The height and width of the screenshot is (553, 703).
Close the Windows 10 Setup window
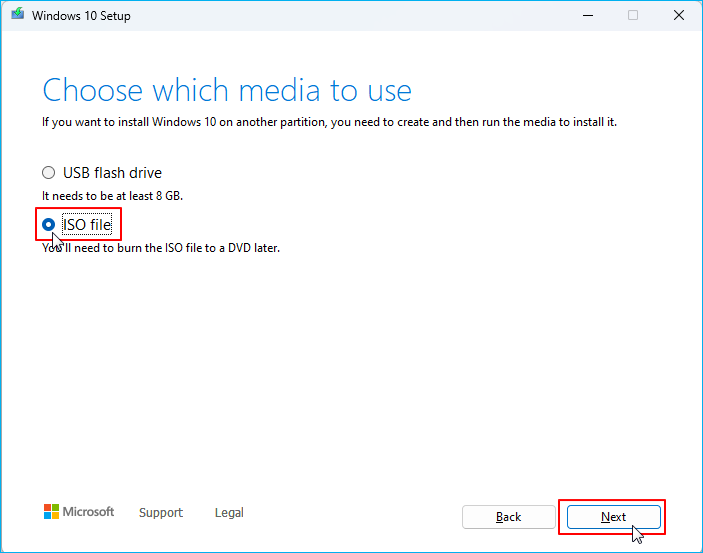[x=679, y=16]
